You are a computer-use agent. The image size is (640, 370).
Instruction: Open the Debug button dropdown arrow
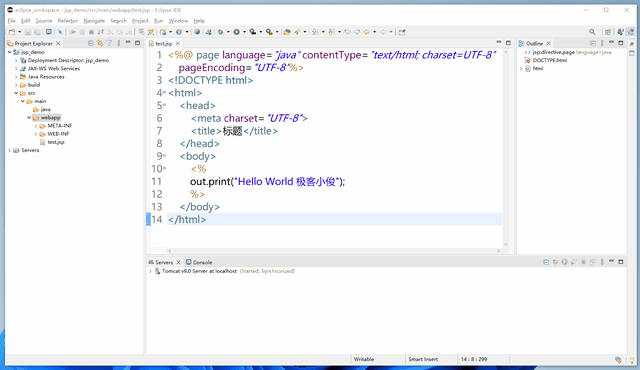click(228, 32)
